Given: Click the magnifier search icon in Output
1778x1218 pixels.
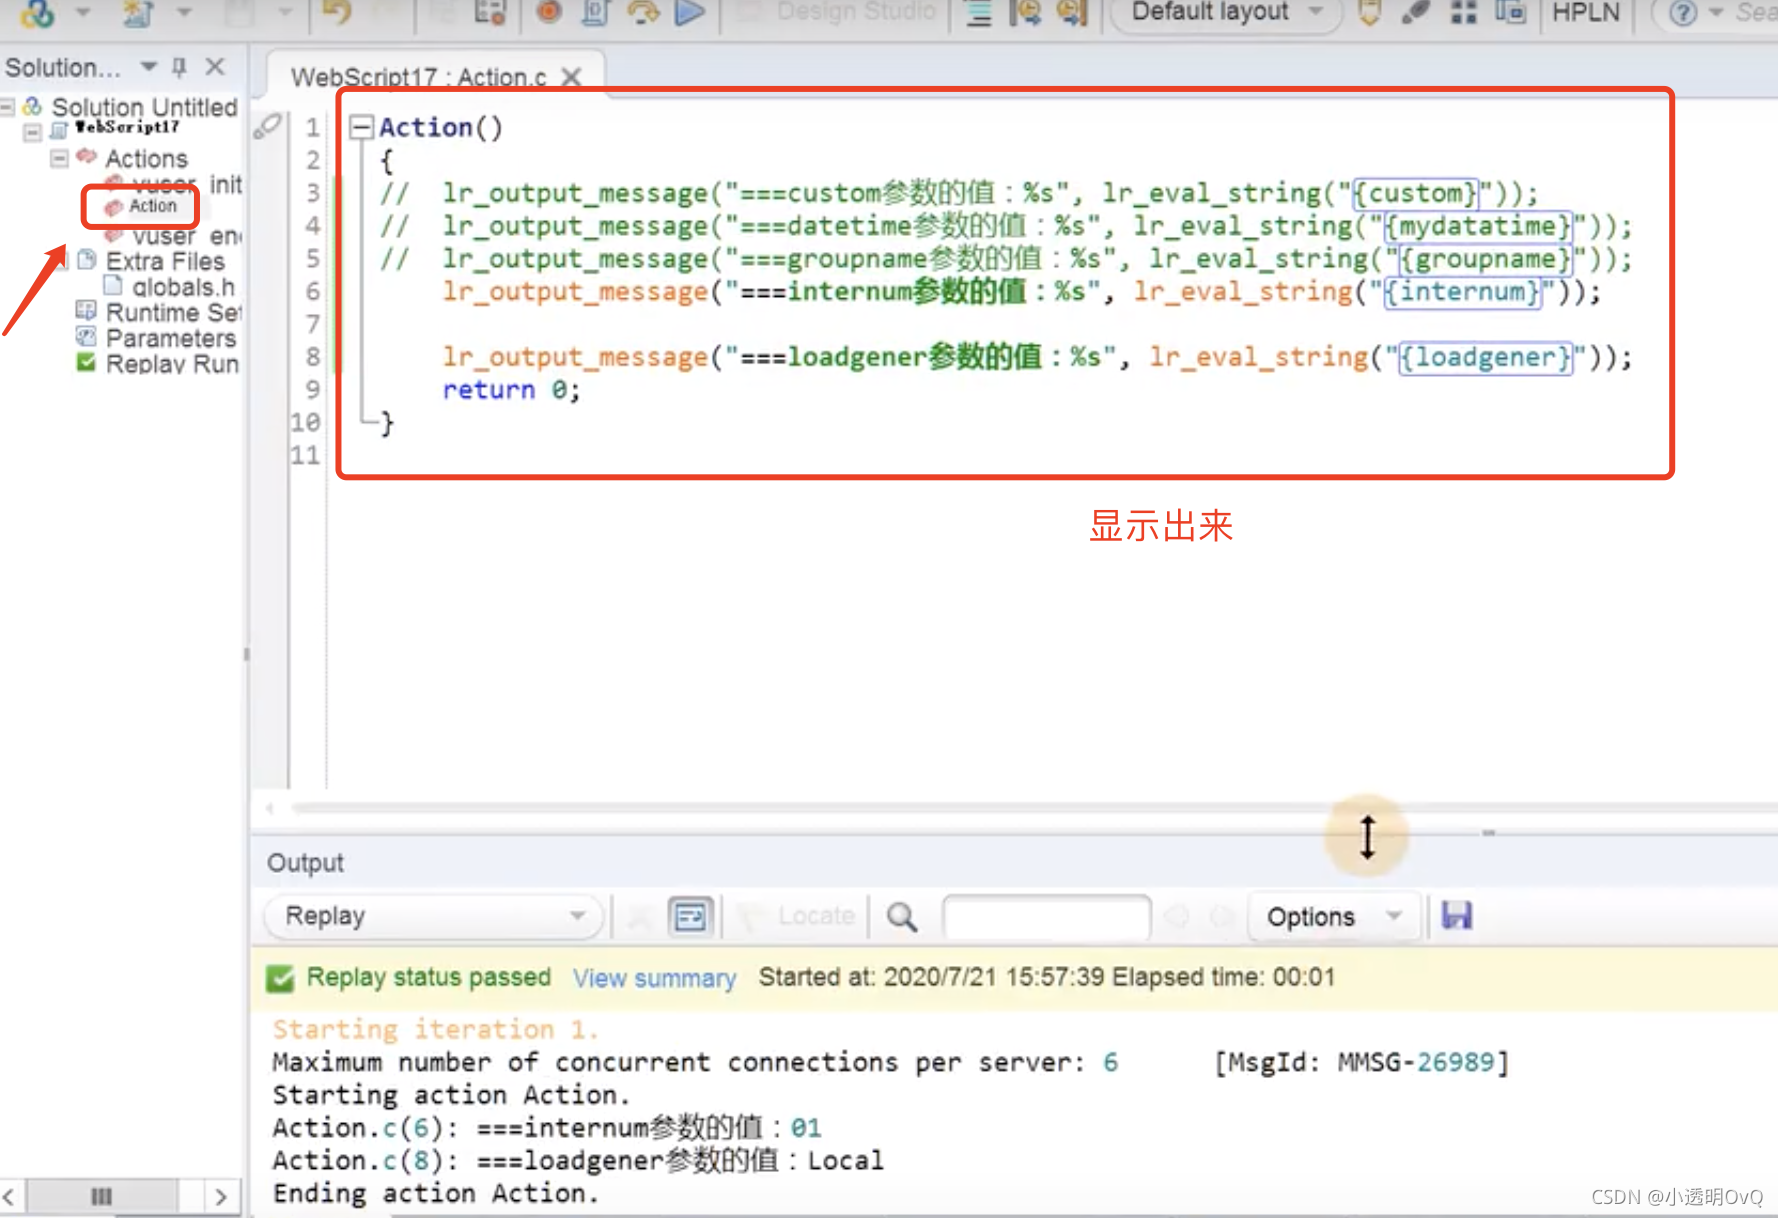Looking at the screenshot, I should pos(902,916).
